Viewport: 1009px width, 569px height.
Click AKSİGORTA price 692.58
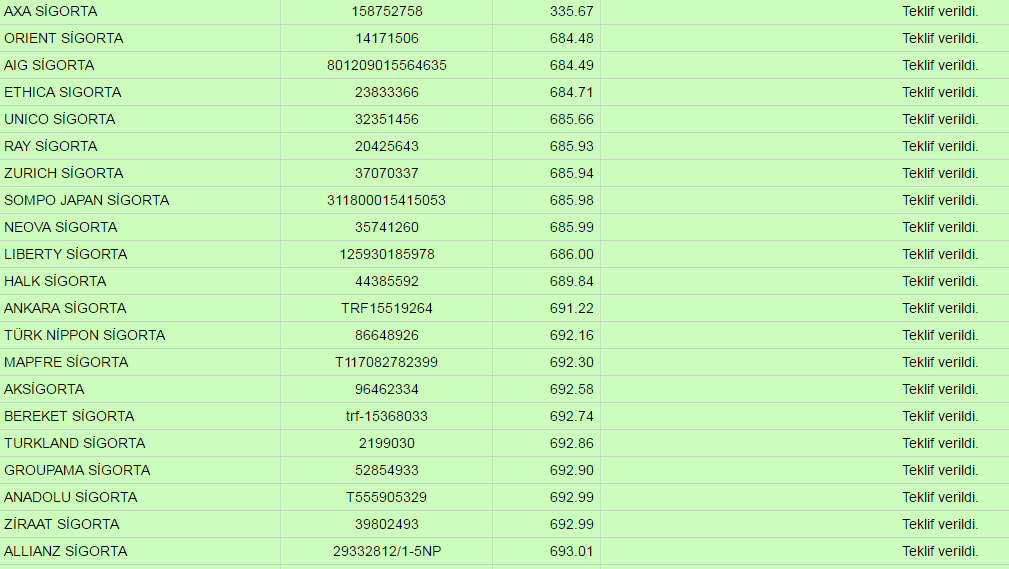coord(571,389)
